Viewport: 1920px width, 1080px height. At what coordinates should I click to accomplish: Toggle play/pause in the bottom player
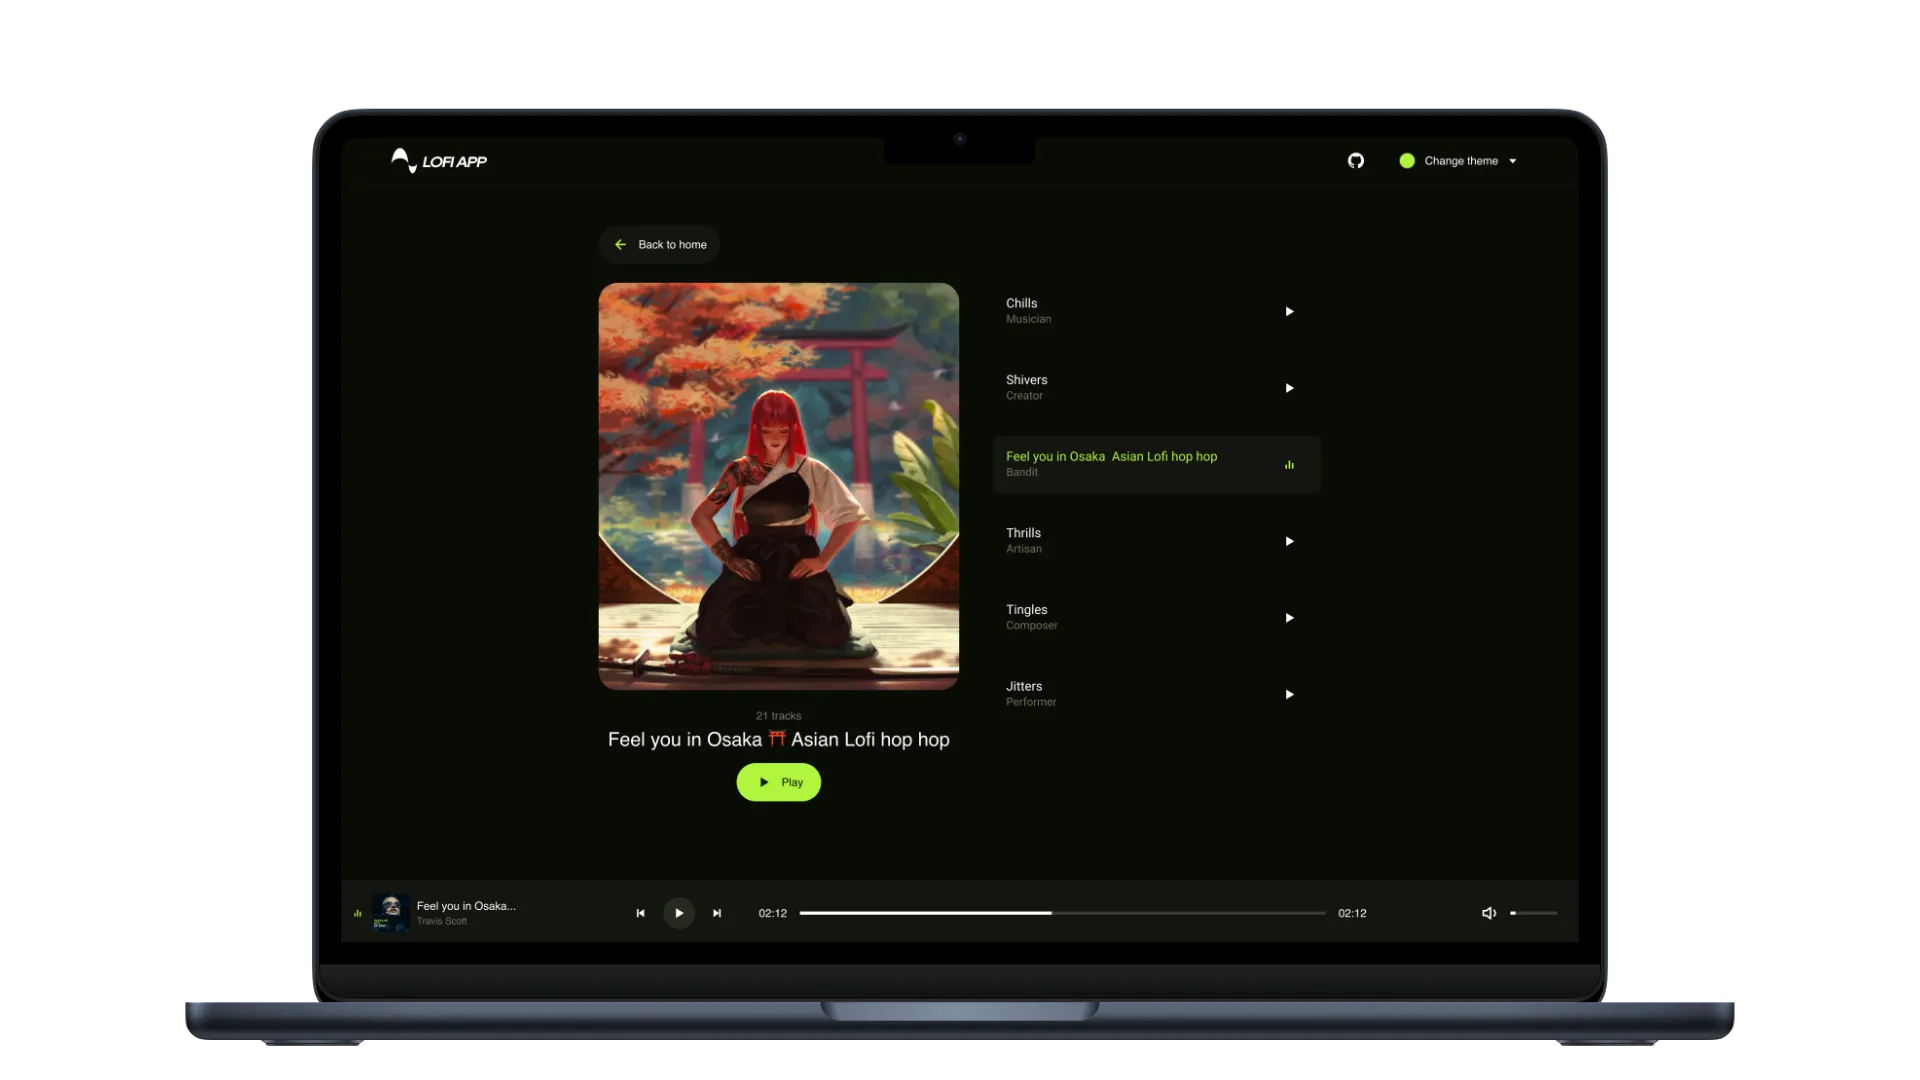pyautogui.click(x=679, y=913)
